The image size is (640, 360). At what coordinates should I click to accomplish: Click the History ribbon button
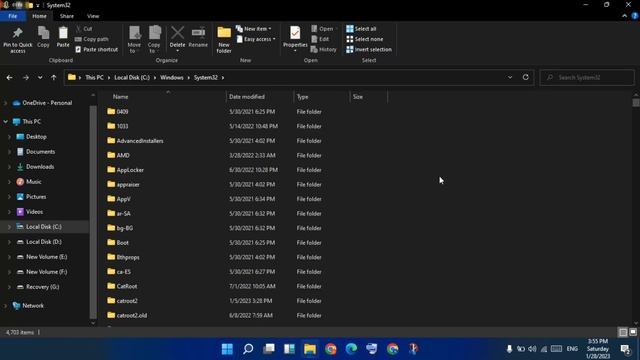(x=324, y=49)
